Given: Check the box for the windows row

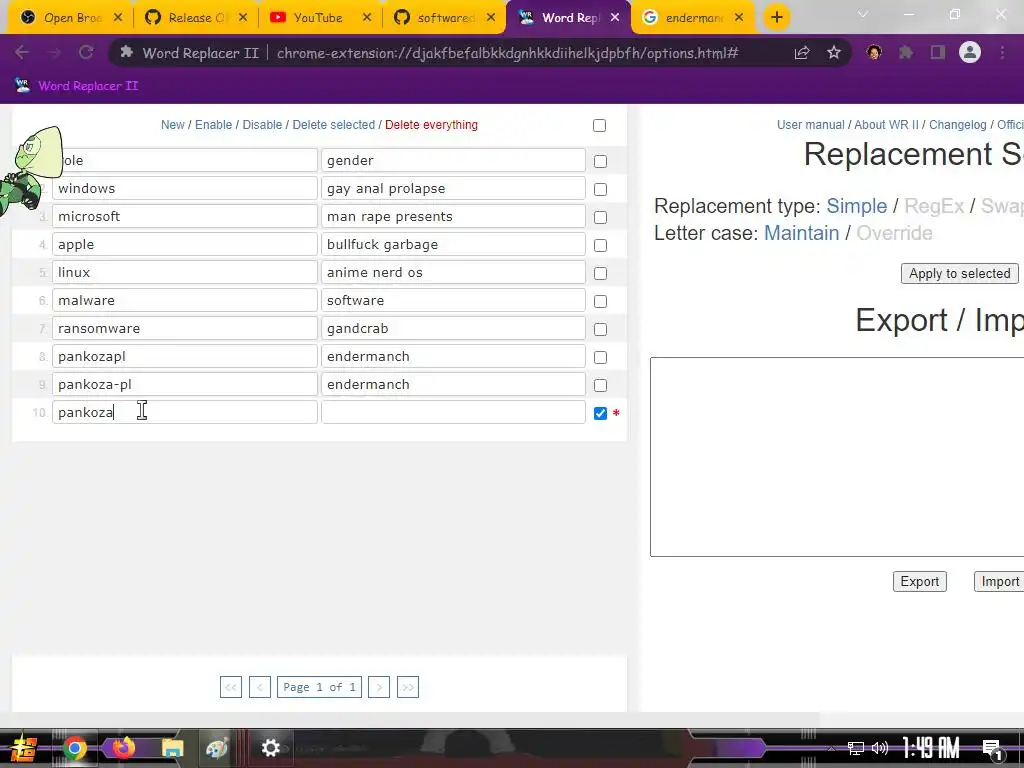Looking at the screenshot, I should 600,189.
